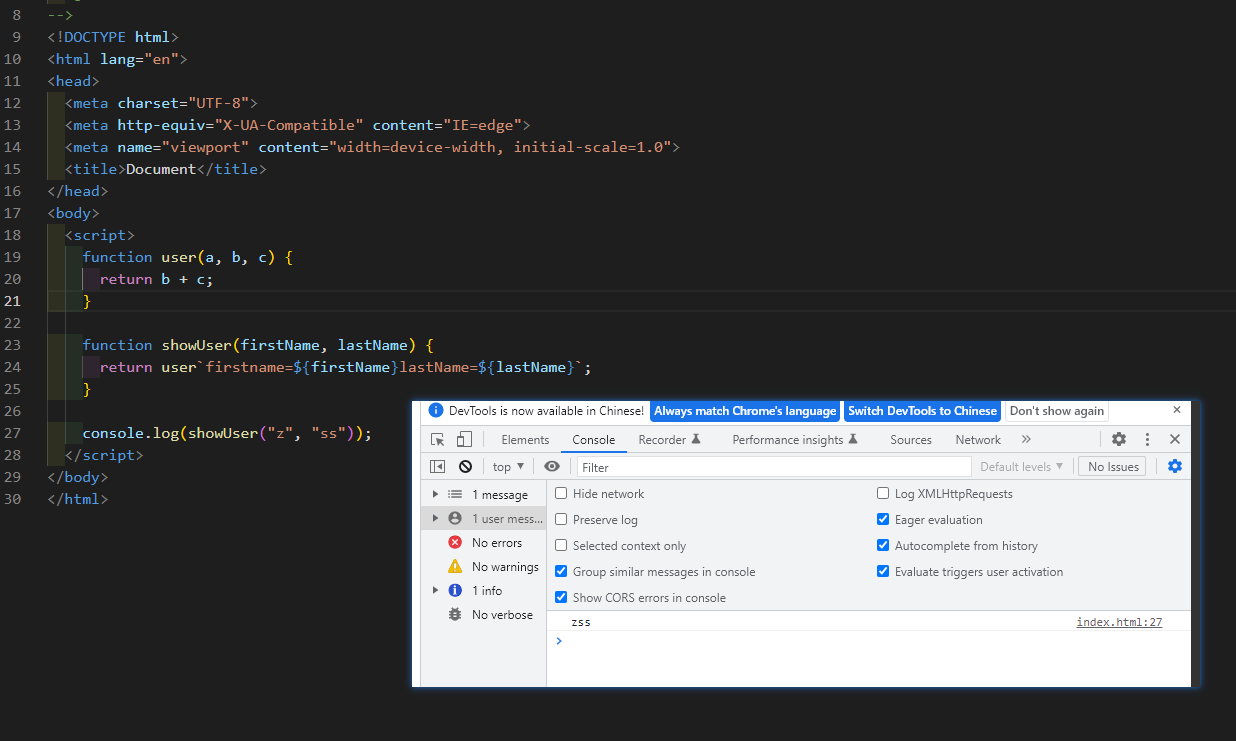This screenshot has width=1236, height=741.
Task: Select the No verbose sidebar row
Action: 483,614
